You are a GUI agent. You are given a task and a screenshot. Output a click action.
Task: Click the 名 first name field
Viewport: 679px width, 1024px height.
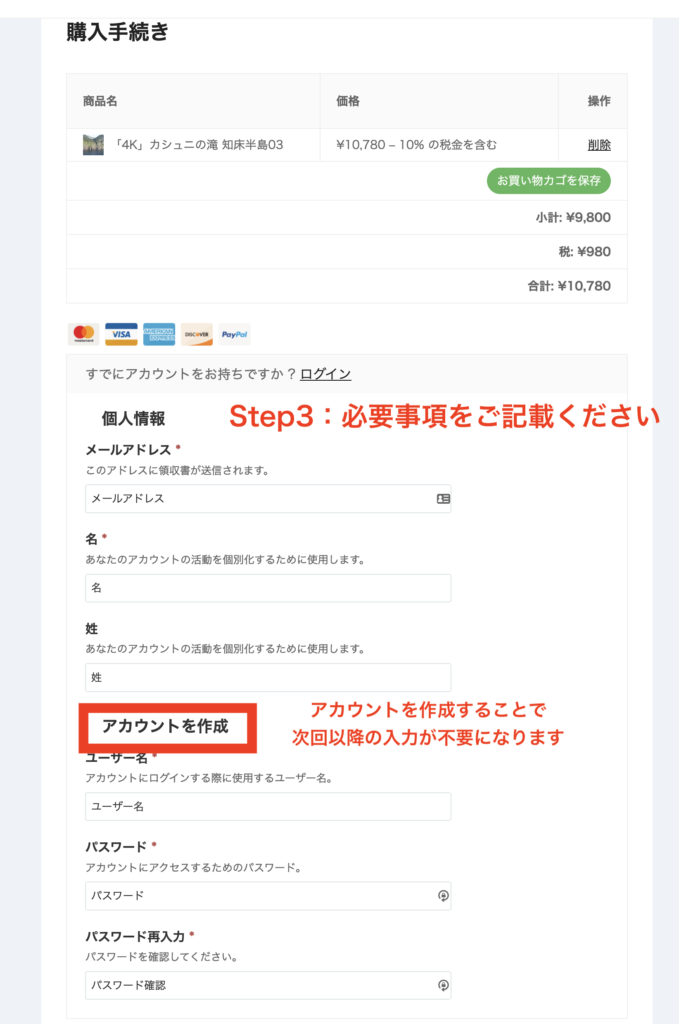coord(268,588)
